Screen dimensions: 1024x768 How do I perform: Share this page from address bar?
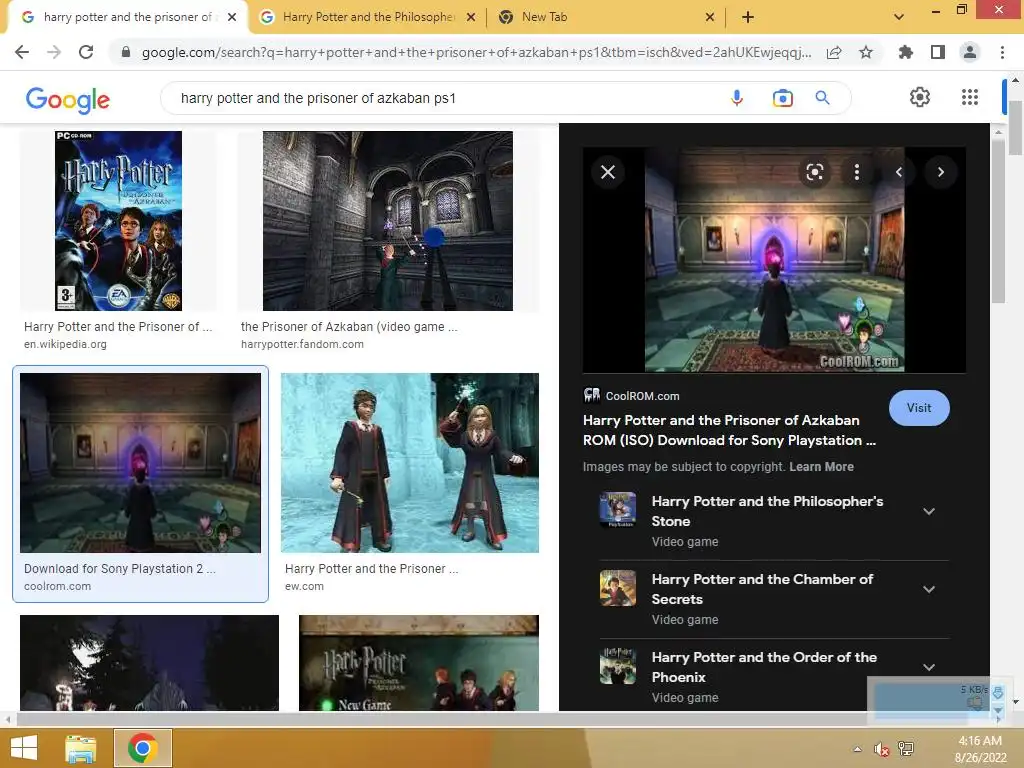[834, 52]
